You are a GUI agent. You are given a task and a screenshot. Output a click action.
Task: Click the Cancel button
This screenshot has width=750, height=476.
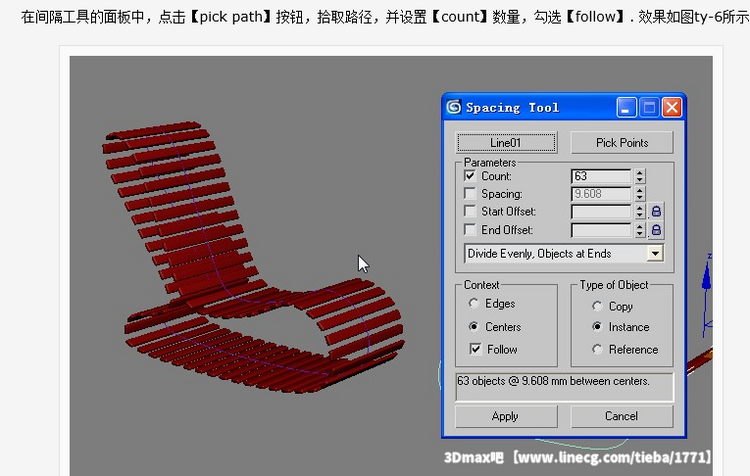[622, 416]
